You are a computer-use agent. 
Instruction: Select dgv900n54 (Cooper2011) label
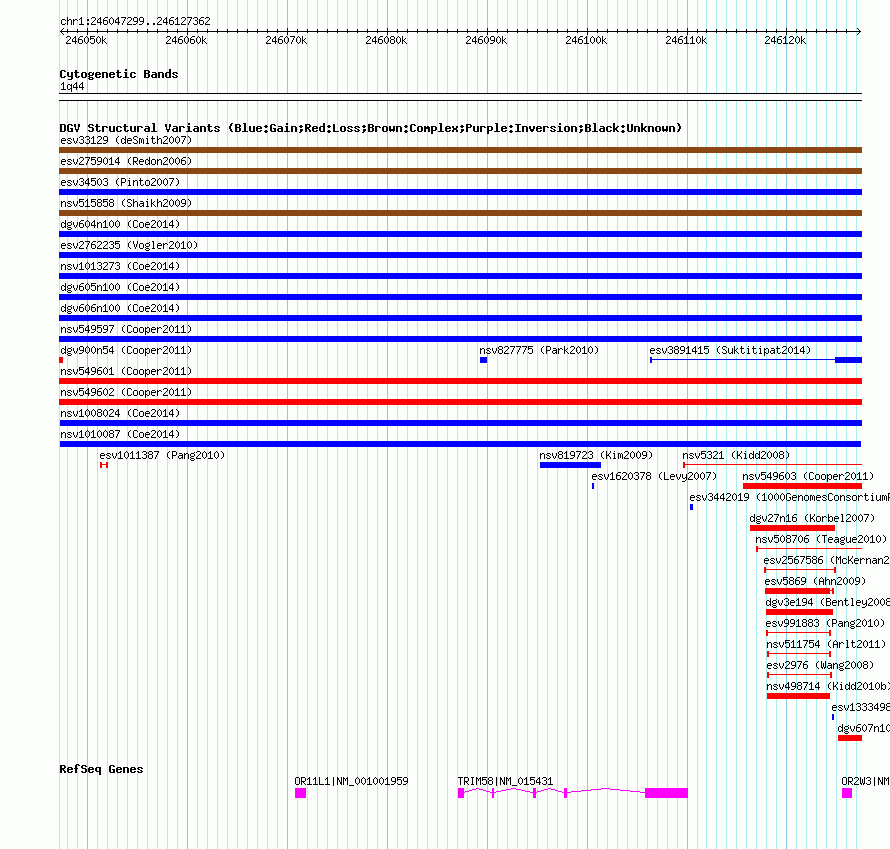coord(126,350)
